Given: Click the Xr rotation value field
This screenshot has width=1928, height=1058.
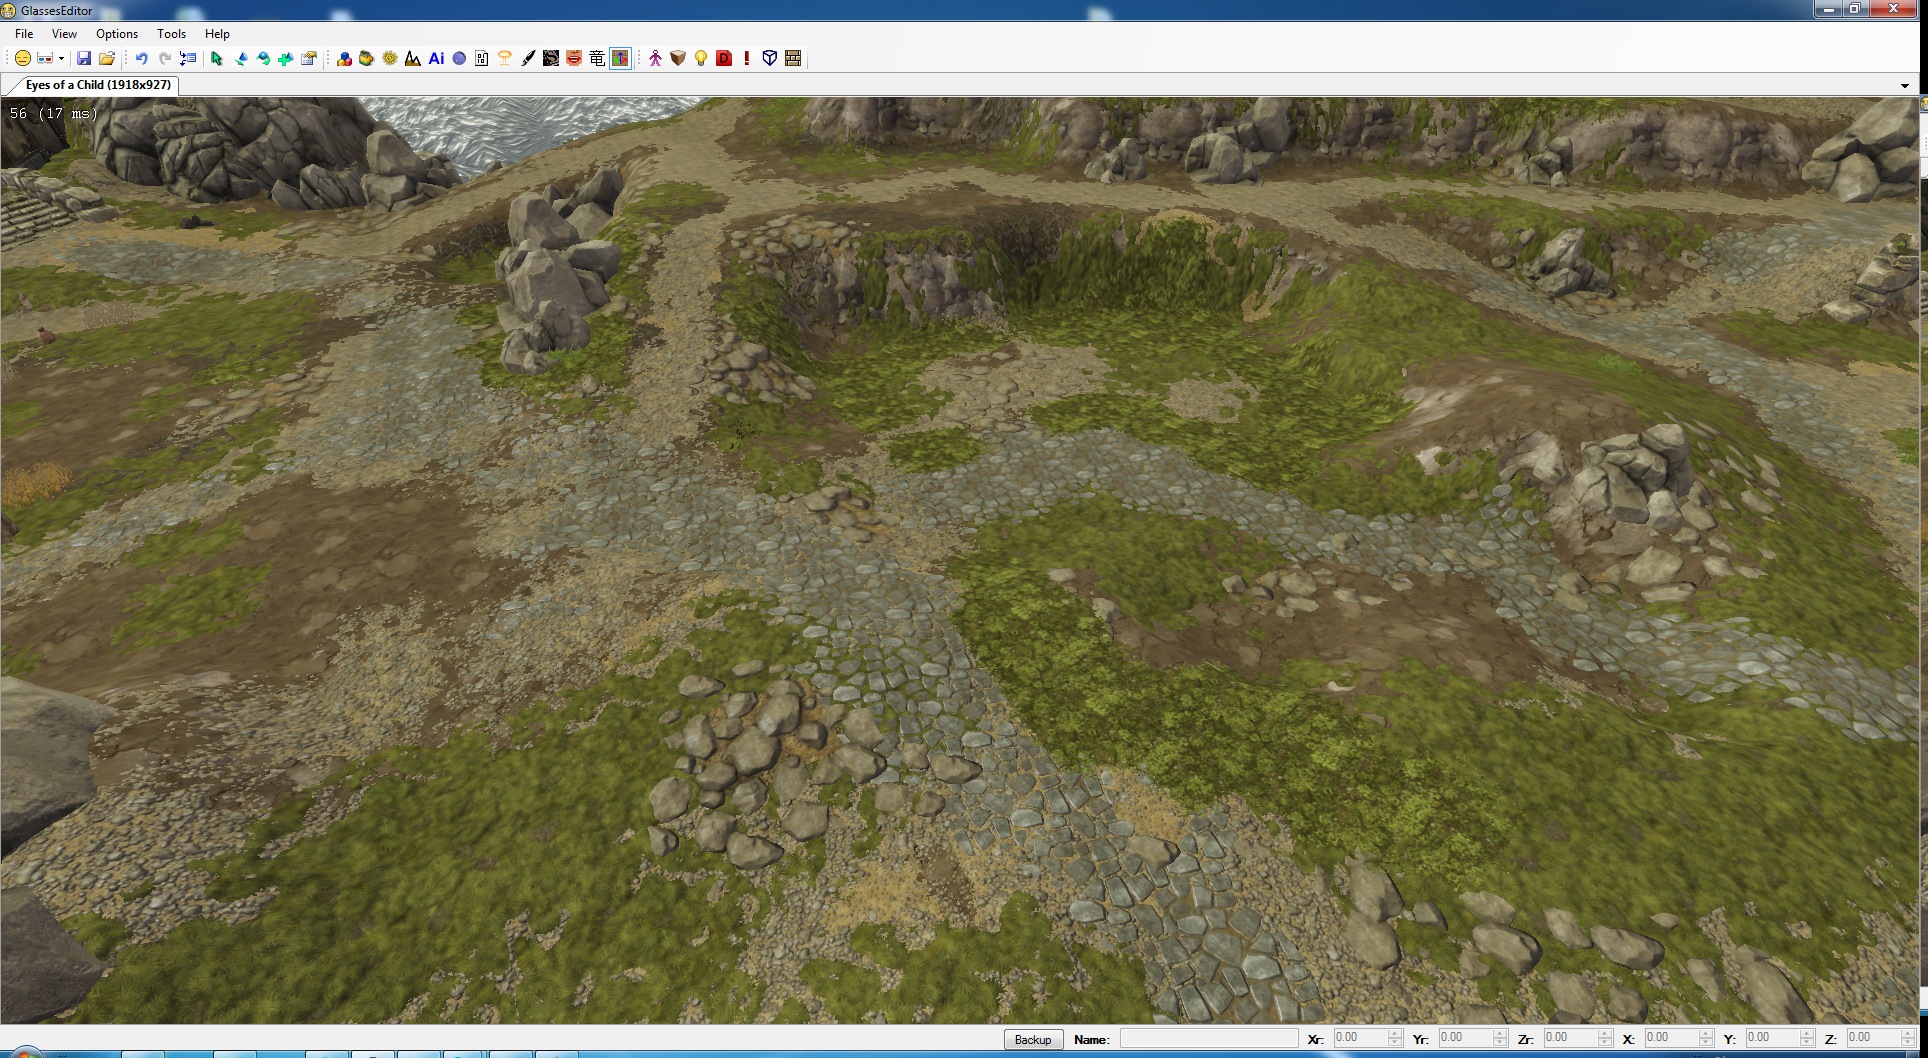Looking at the screenshot, I should click(x=1358, y=1039).
